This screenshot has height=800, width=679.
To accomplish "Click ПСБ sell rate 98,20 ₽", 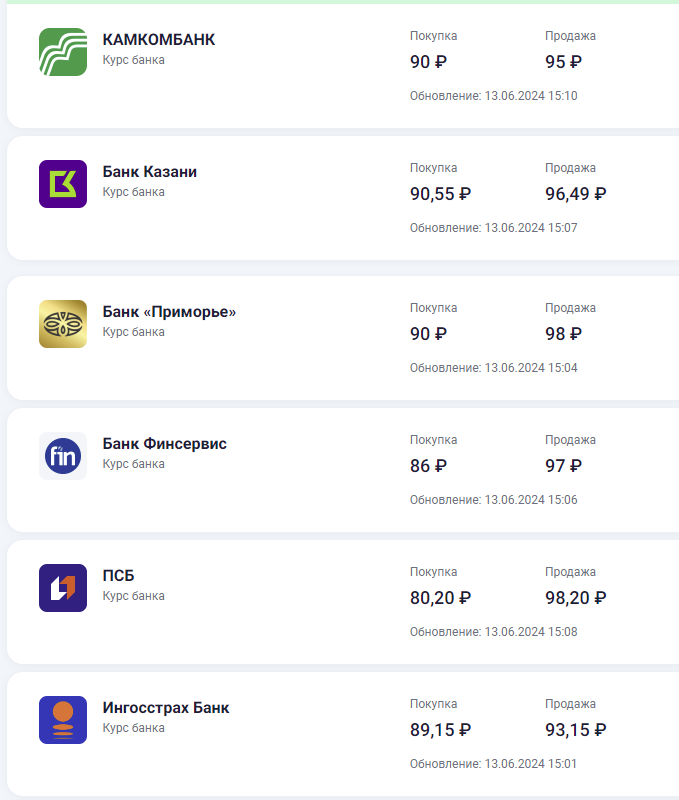I will tap(575, 598).
